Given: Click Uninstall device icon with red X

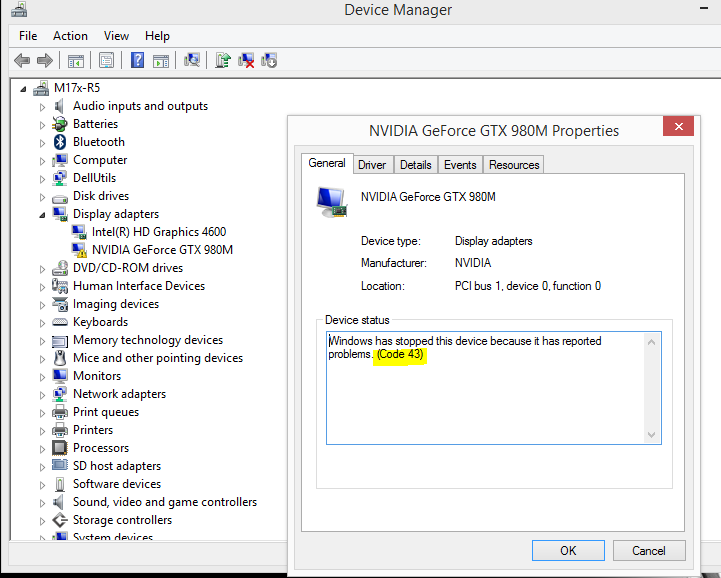Looking at the screenshot, I should pyautogui.click(x=246, y=60).
